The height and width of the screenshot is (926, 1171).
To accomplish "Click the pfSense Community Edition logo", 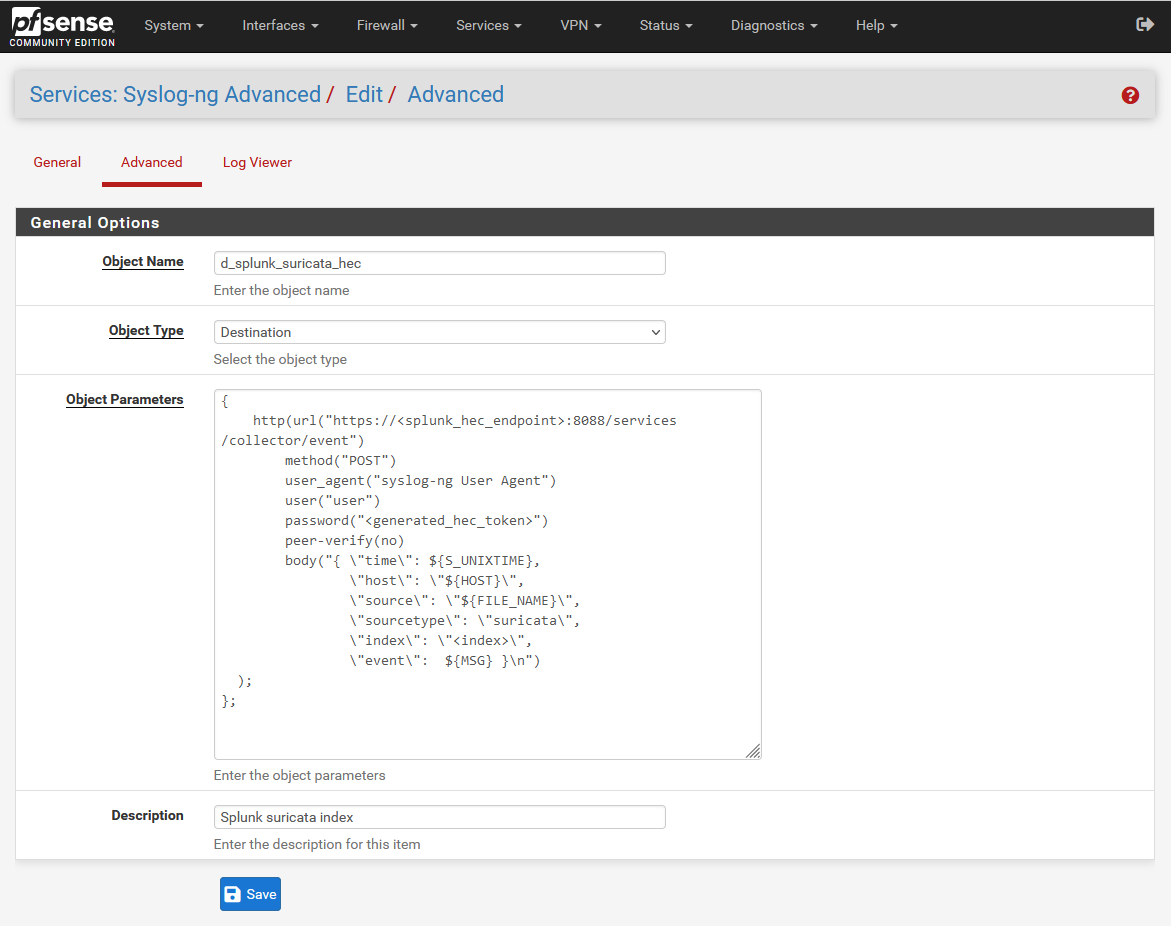I will tap(63, 27).
